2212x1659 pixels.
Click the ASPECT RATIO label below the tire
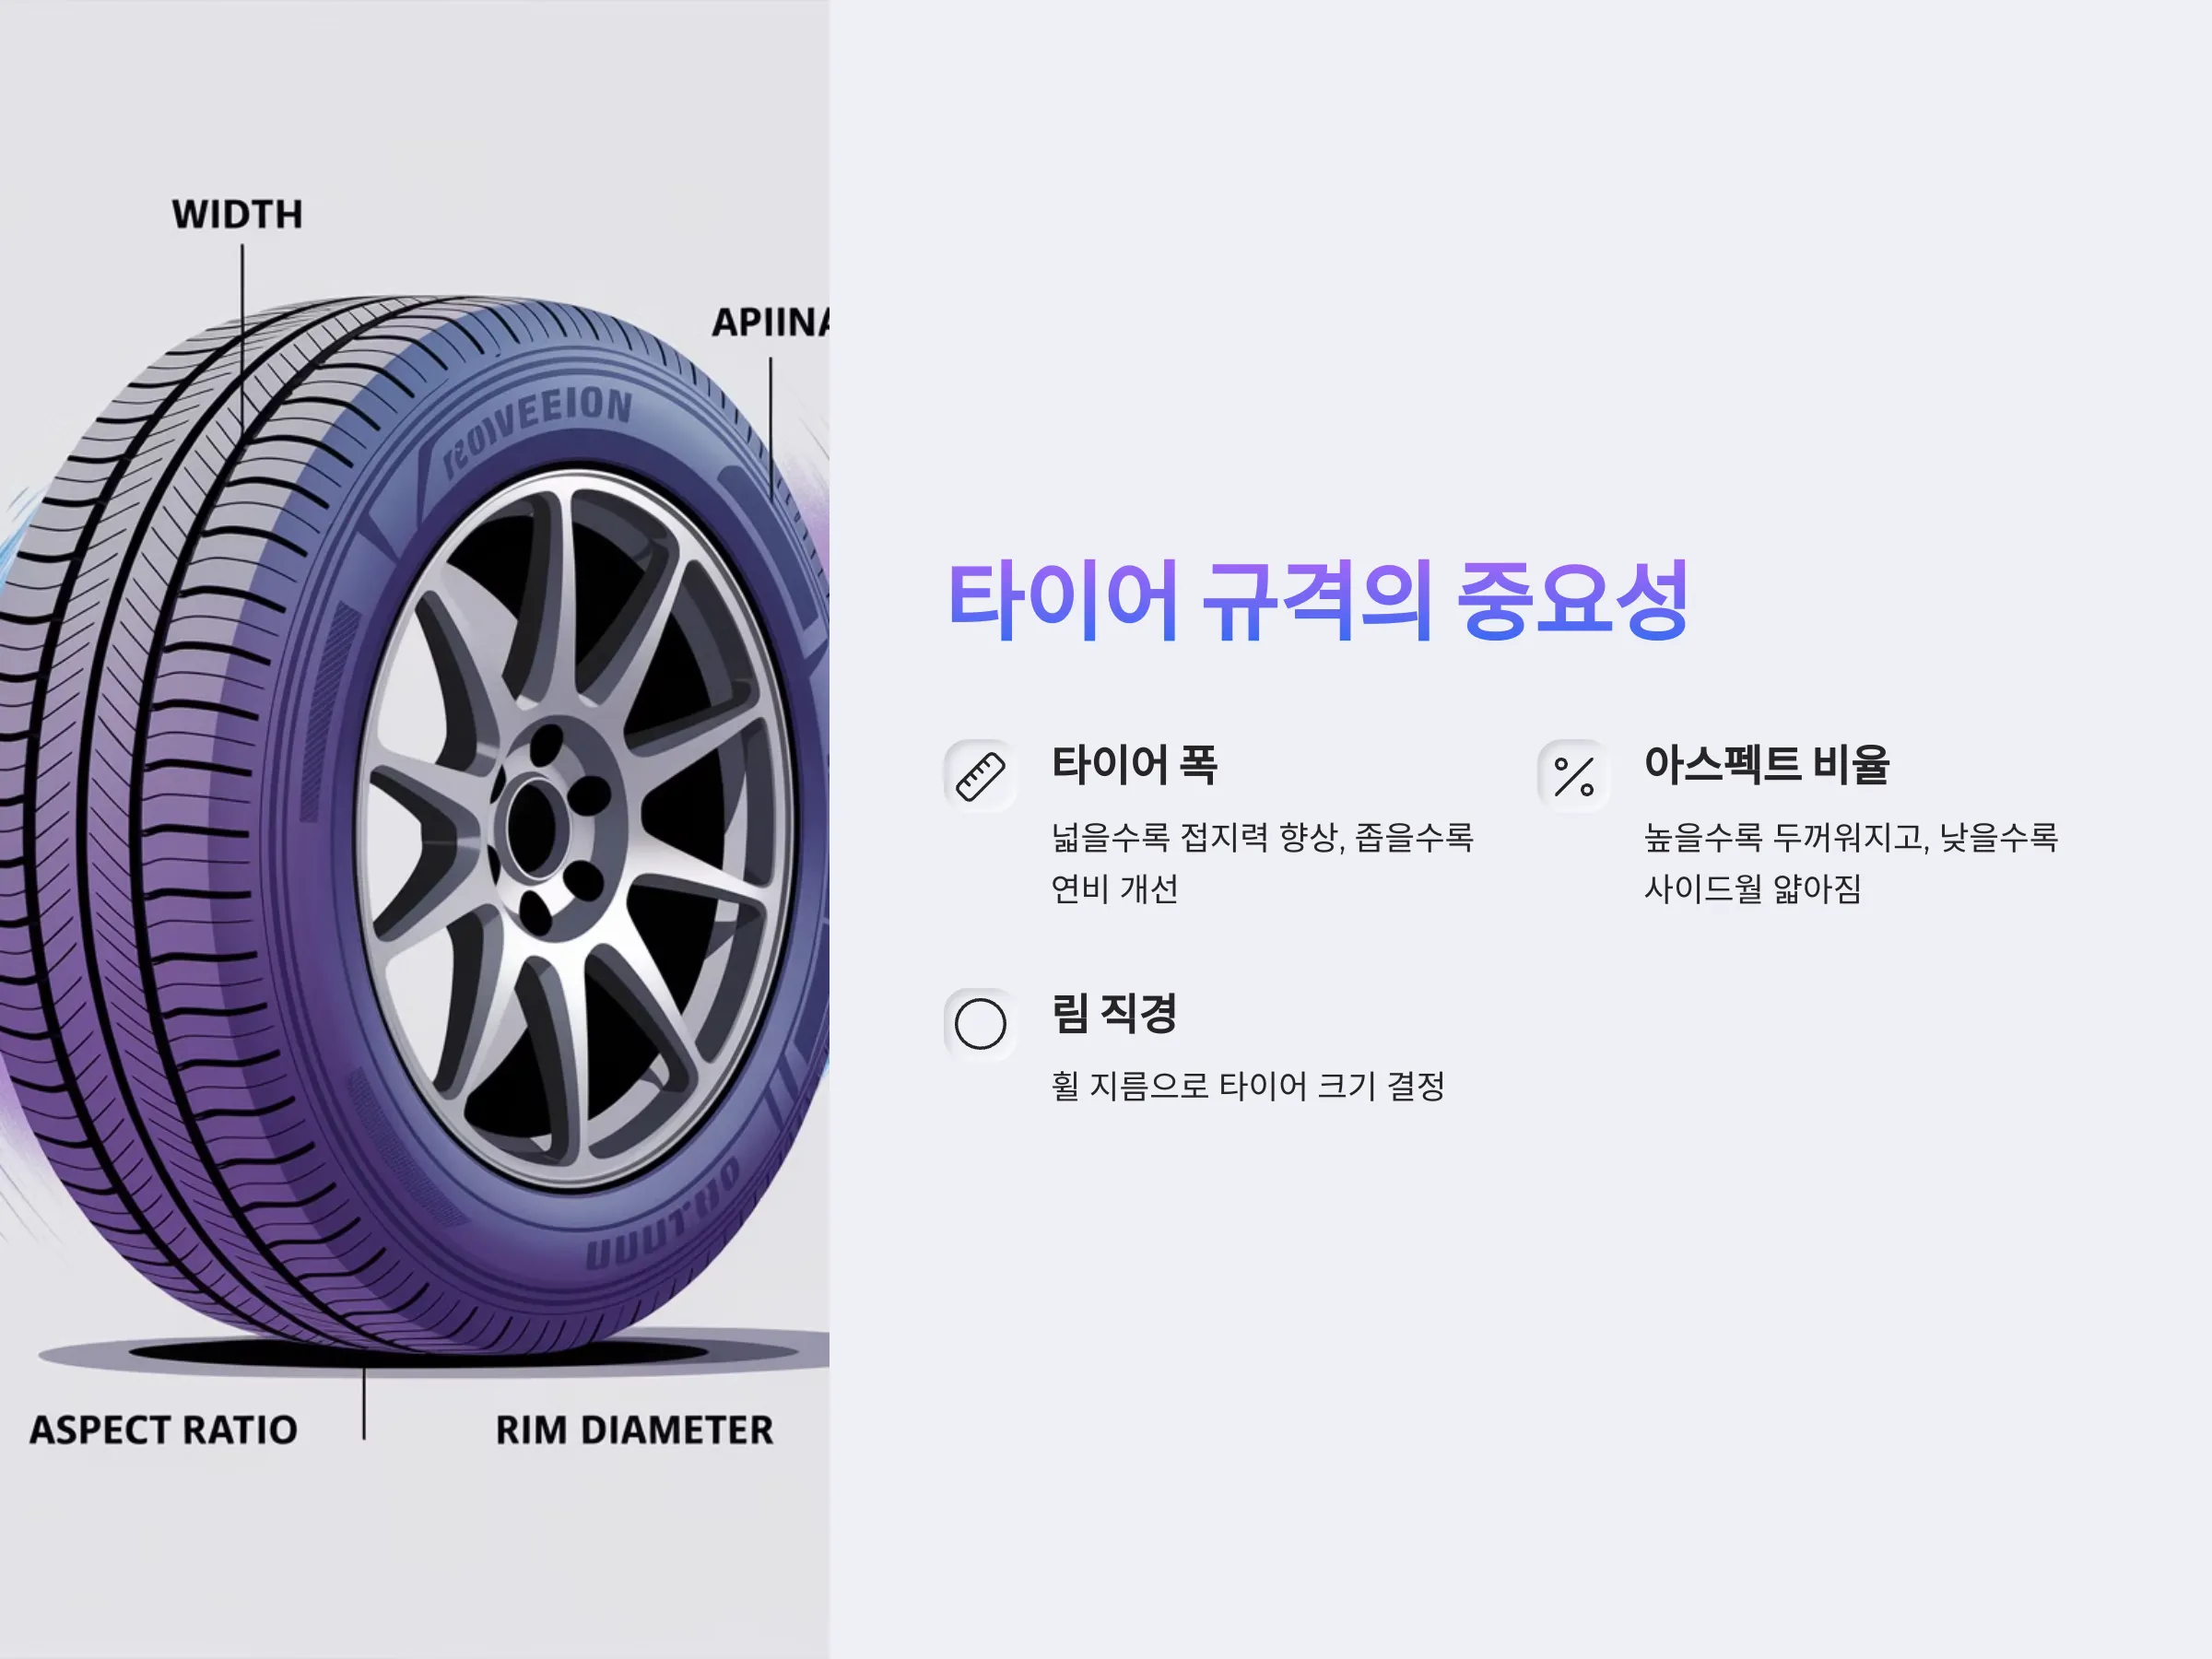coord(163,1430)
